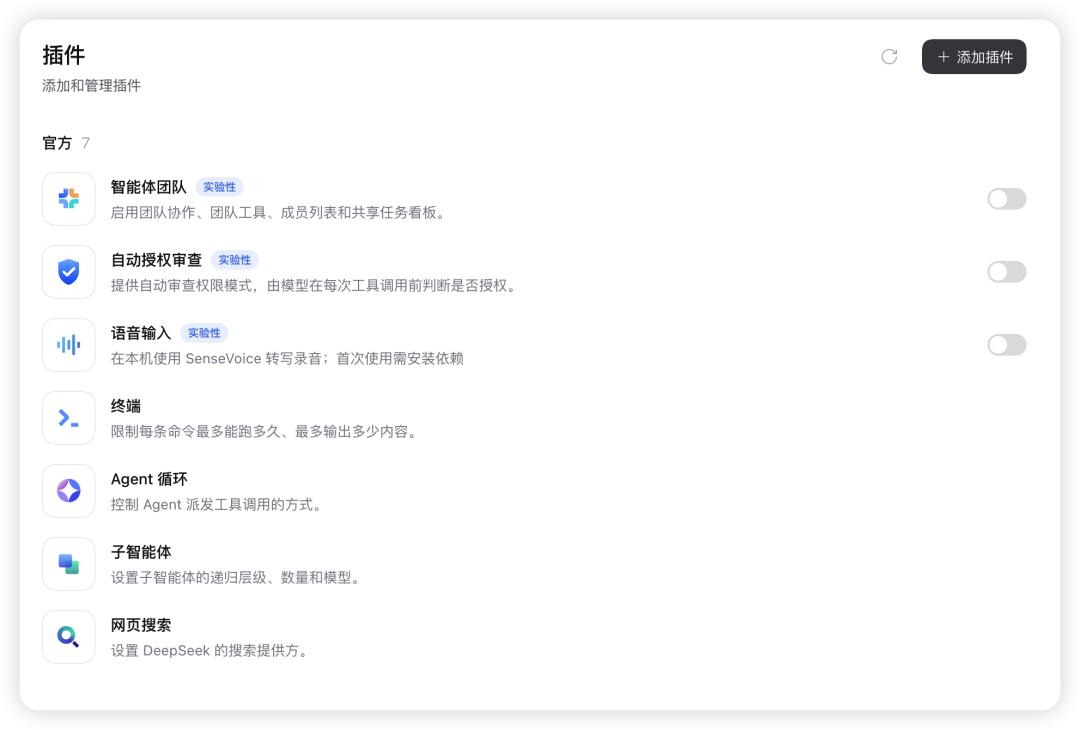Select the 语音输入 title
1080x730 pixels.
point(141,333)
